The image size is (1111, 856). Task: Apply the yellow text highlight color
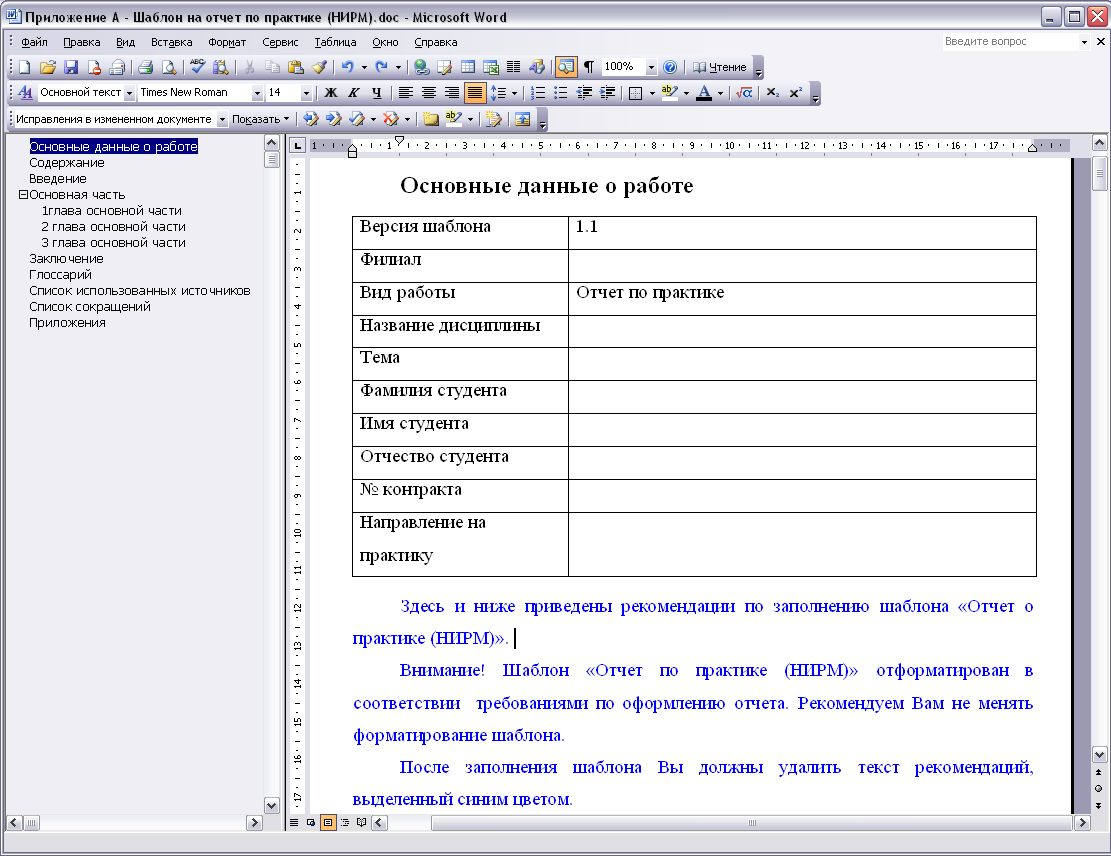670,93
